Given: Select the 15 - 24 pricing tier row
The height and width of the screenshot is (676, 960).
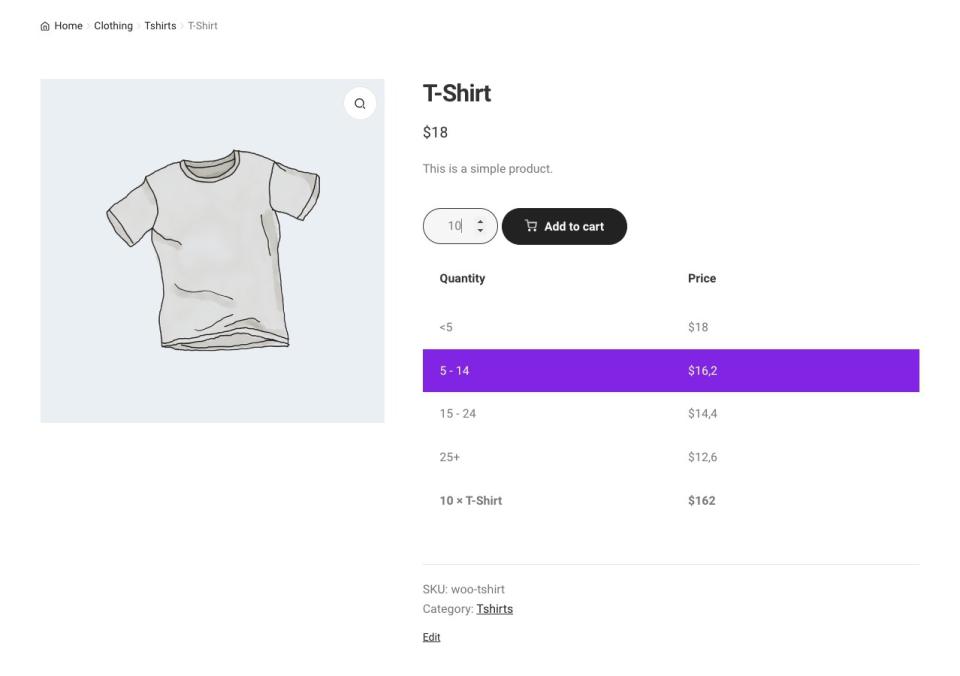Looking at the screenshot, I should pos(670,414).
